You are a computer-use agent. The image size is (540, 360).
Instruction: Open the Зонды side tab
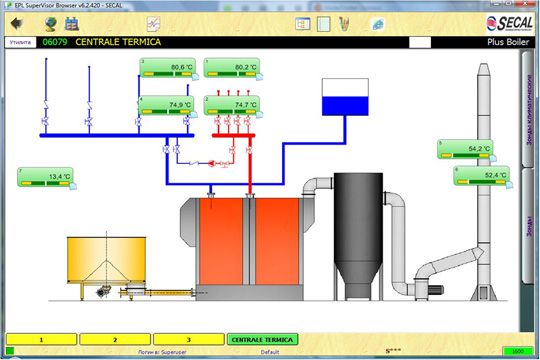pos(528,226)
